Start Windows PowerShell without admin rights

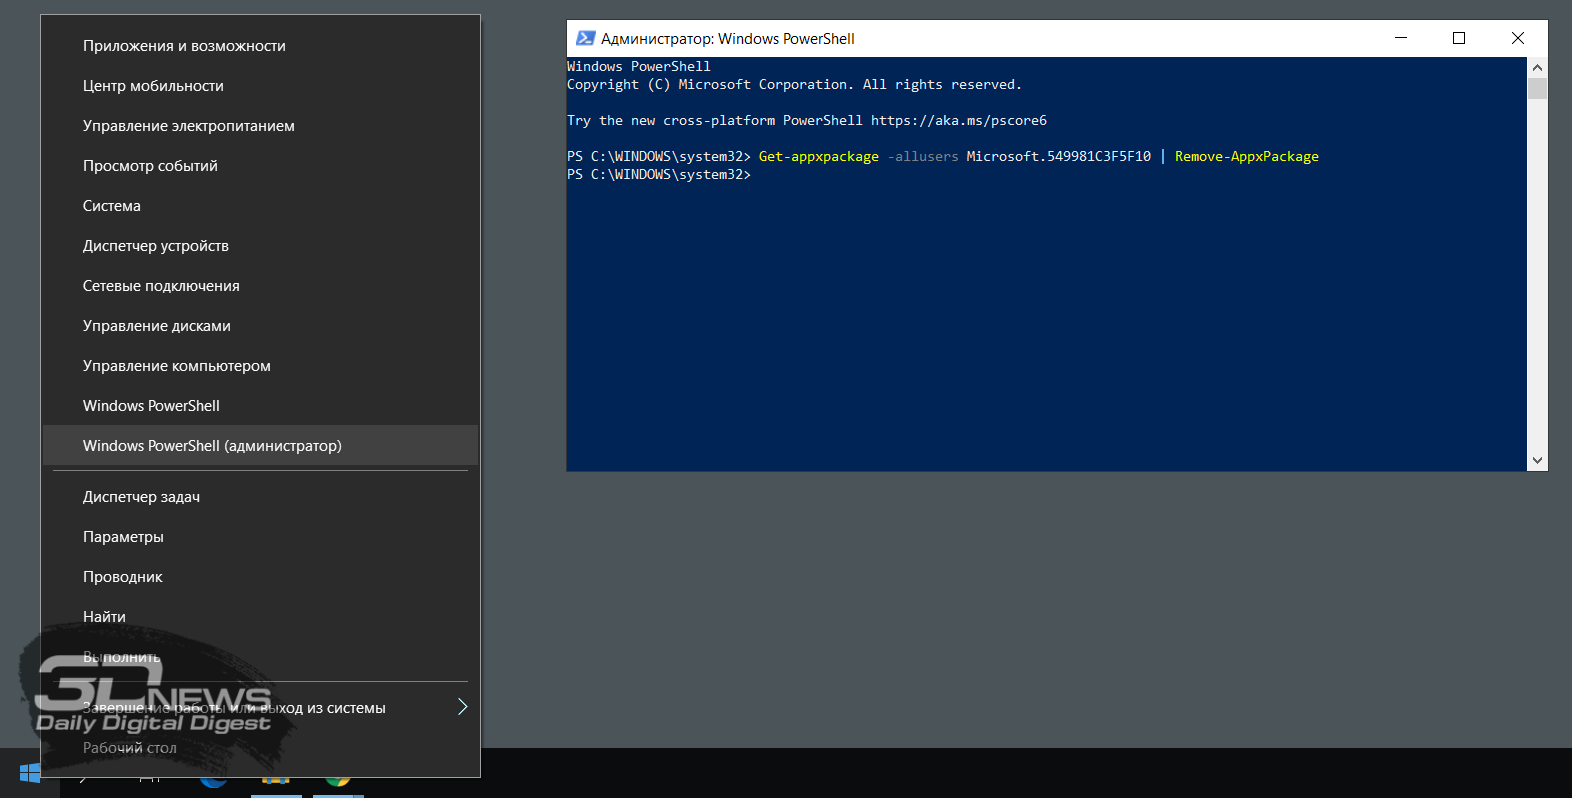[x=260, y=406]
